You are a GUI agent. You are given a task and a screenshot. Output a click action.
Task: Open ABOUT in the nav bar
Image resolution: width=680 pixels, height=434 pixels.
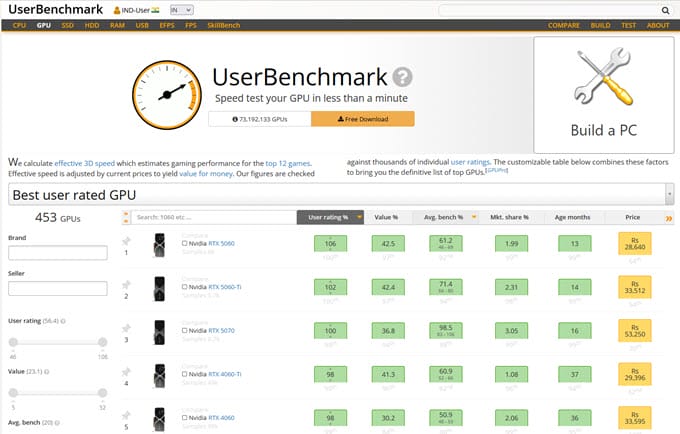point(658,25)
